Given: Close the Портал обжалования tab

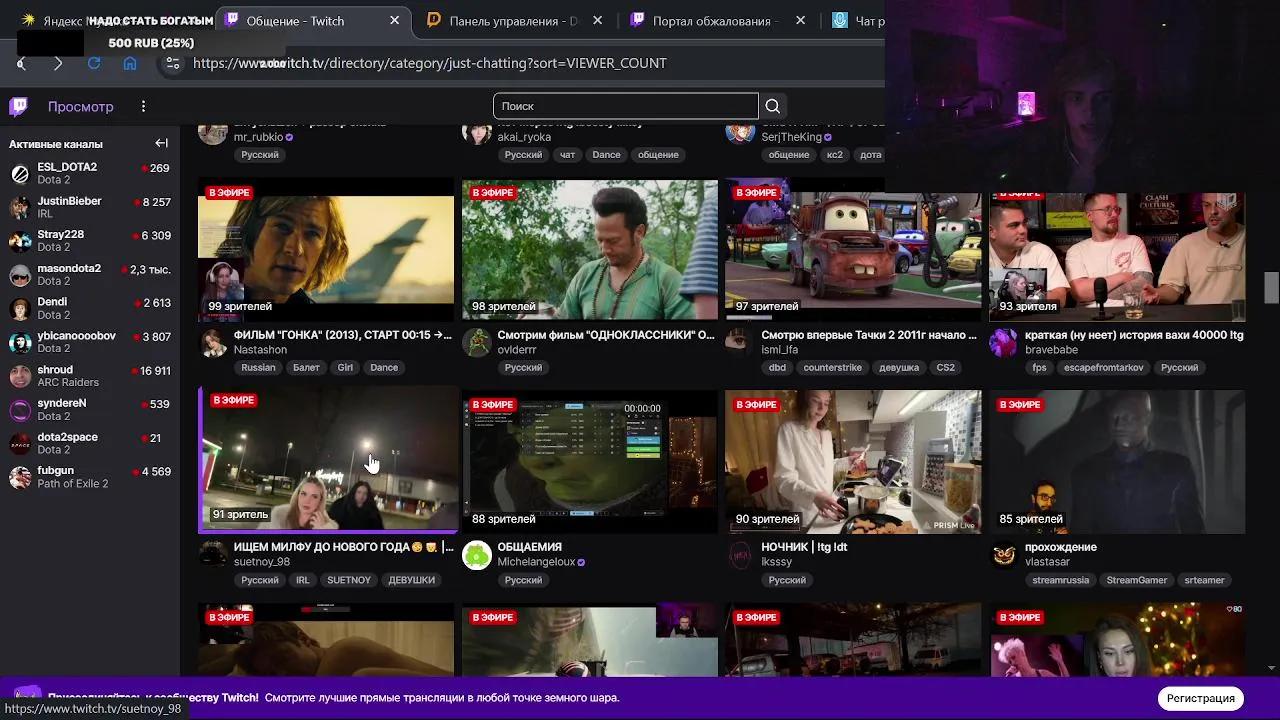Looking at the screenshot, I should coord(801,21).
